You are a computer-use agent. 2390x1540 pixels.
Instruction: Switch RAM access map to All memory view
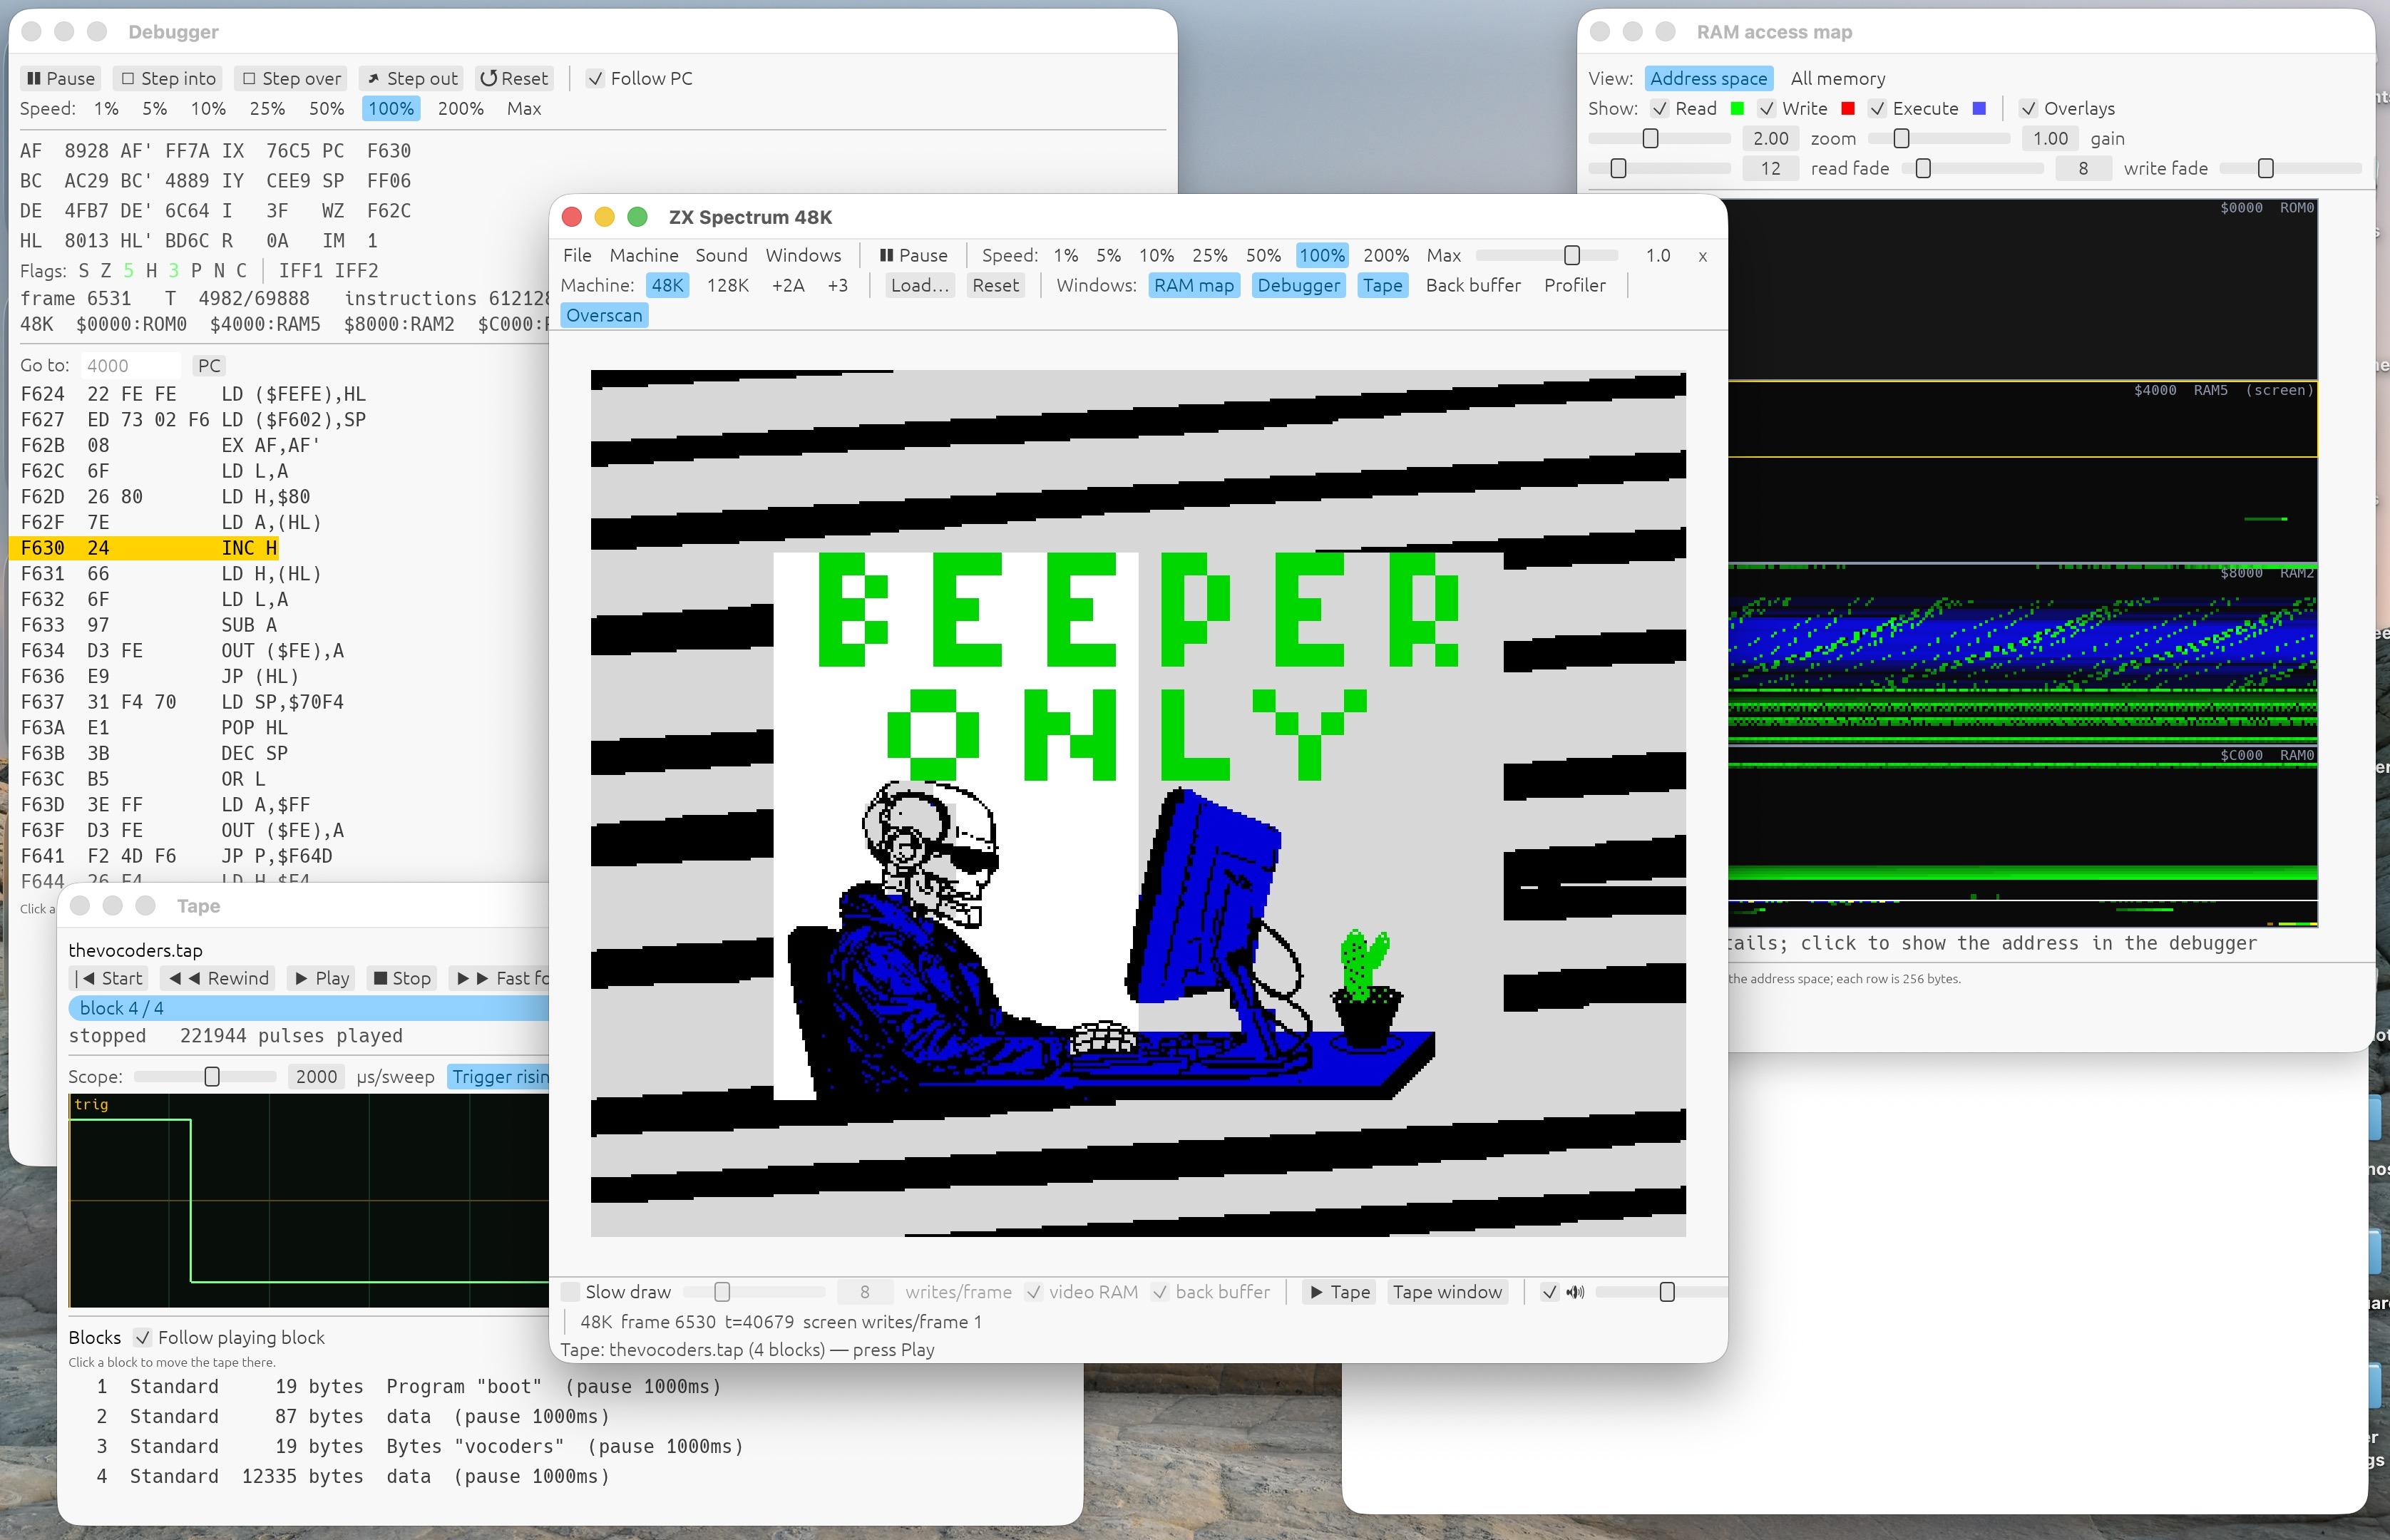tap(1837, 79)
